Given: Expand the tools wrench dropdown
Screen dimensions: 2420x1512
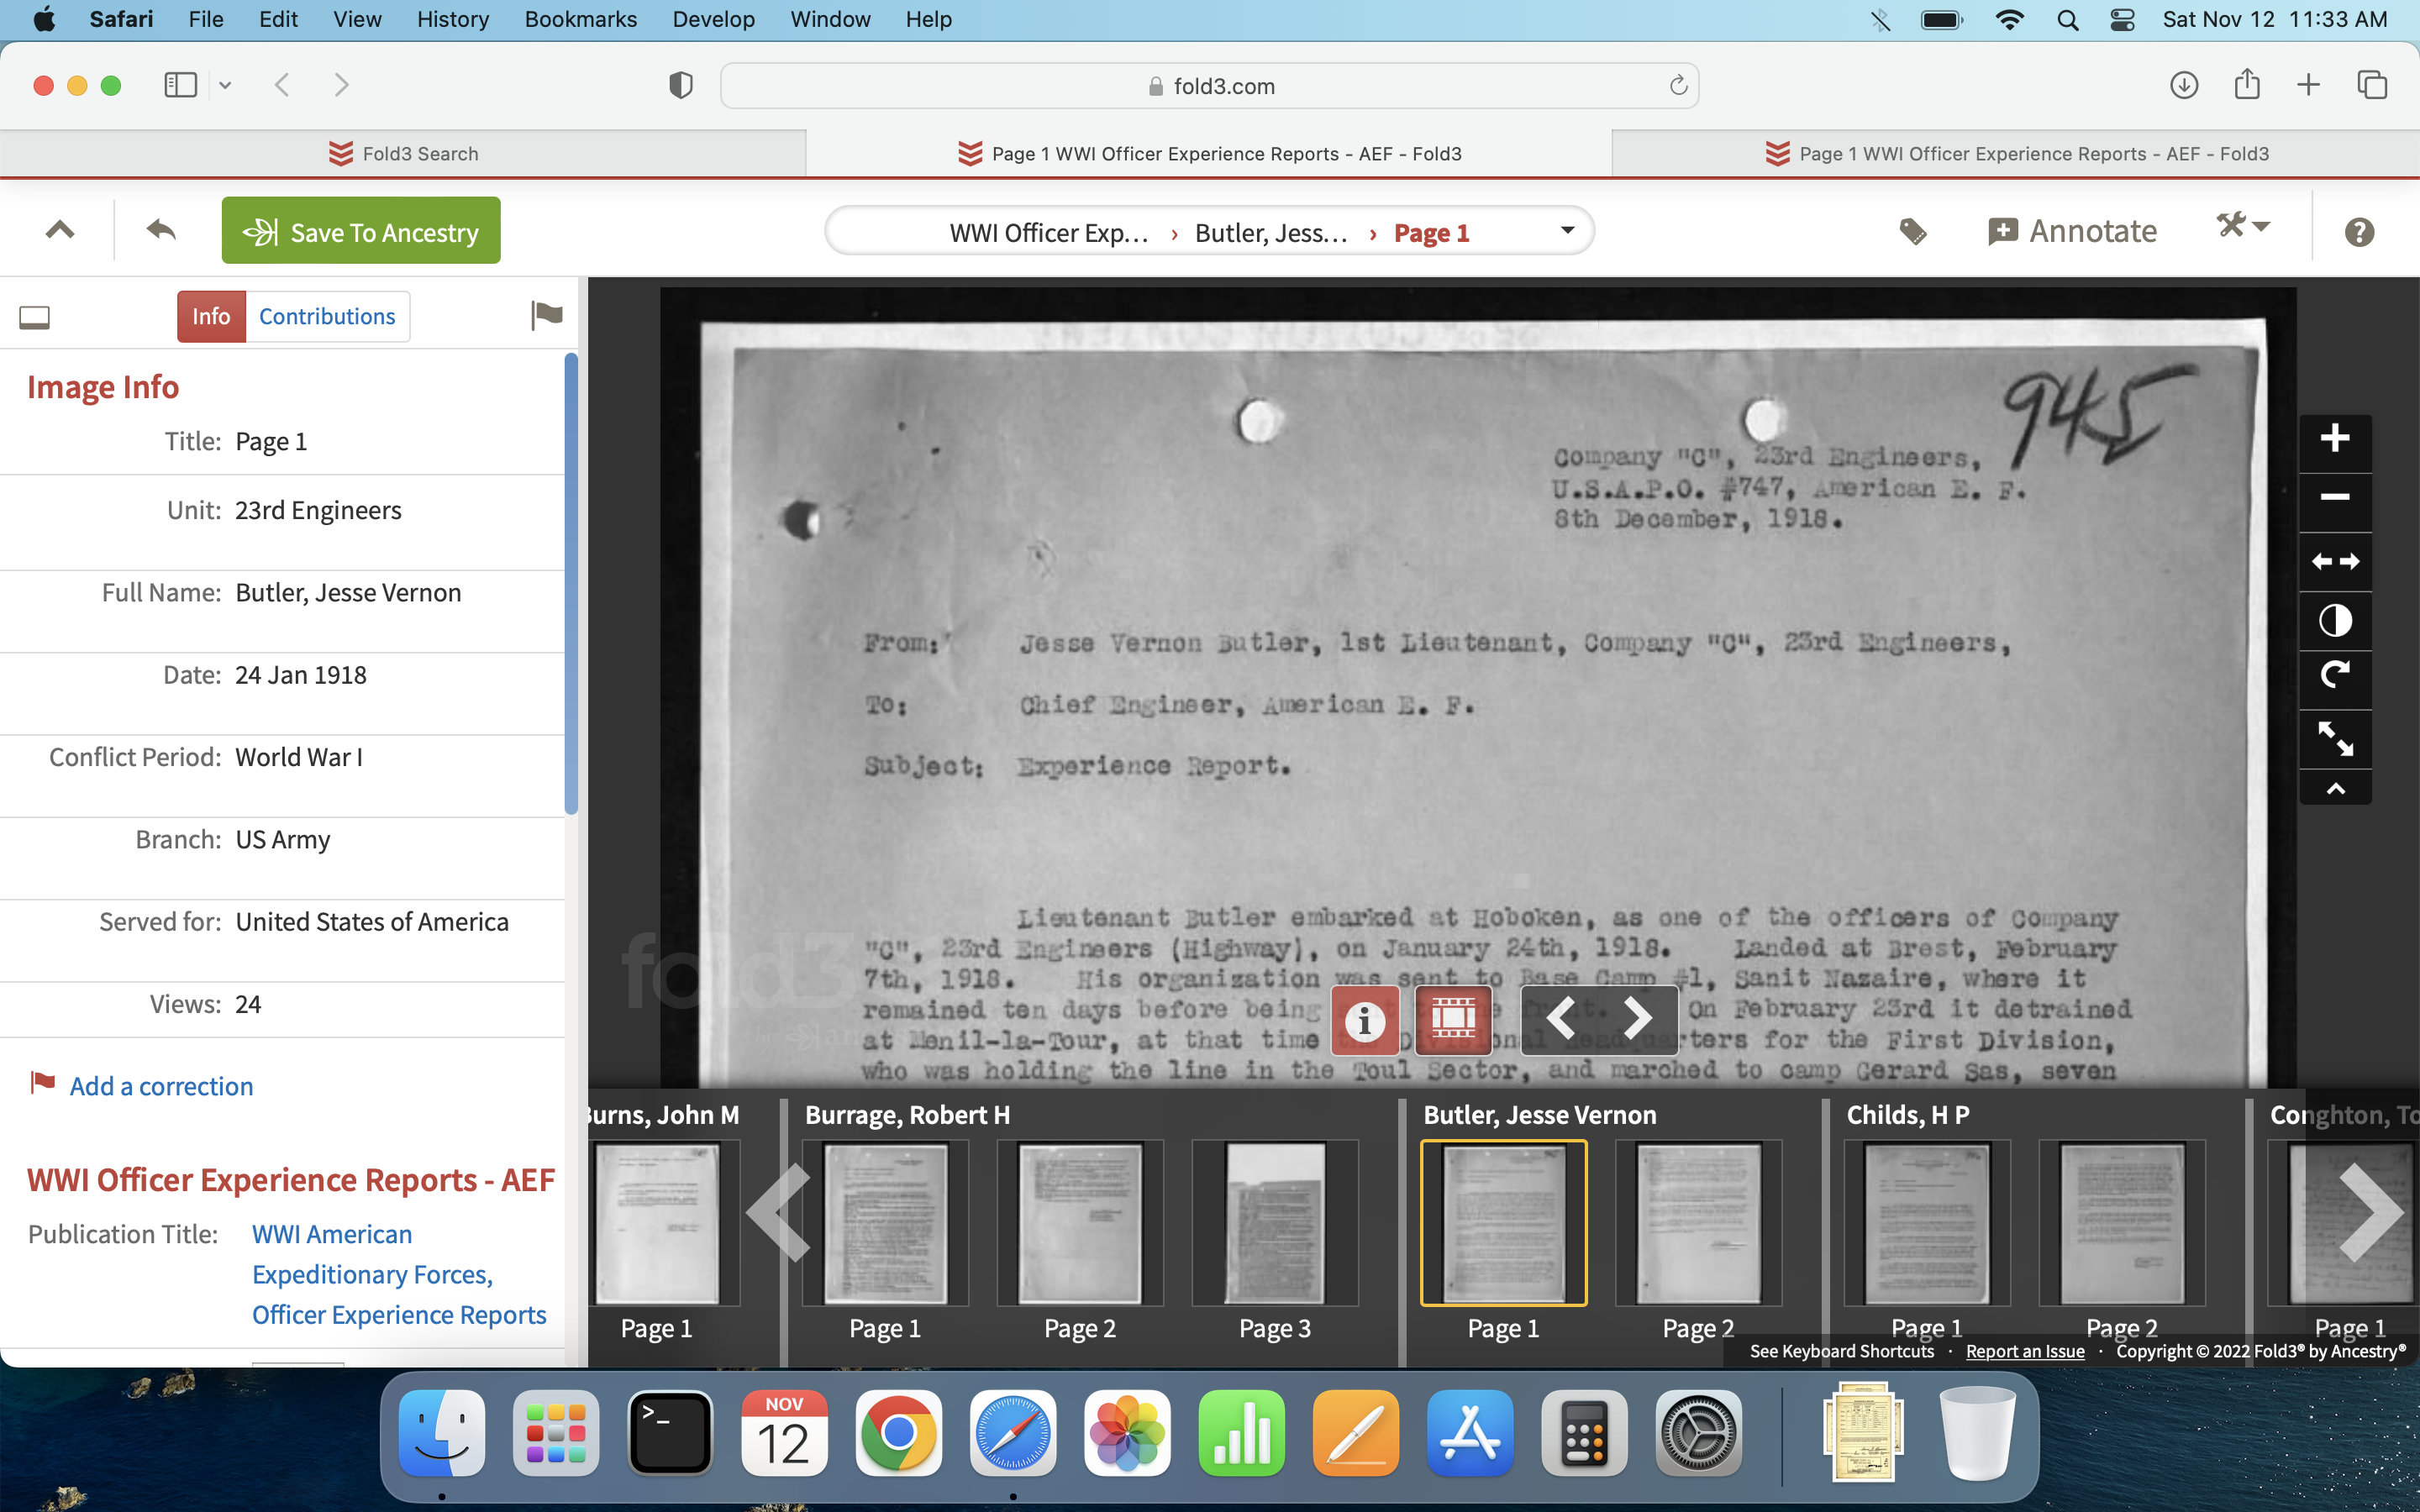Looking at the screenshot, I should [2243, 226].
